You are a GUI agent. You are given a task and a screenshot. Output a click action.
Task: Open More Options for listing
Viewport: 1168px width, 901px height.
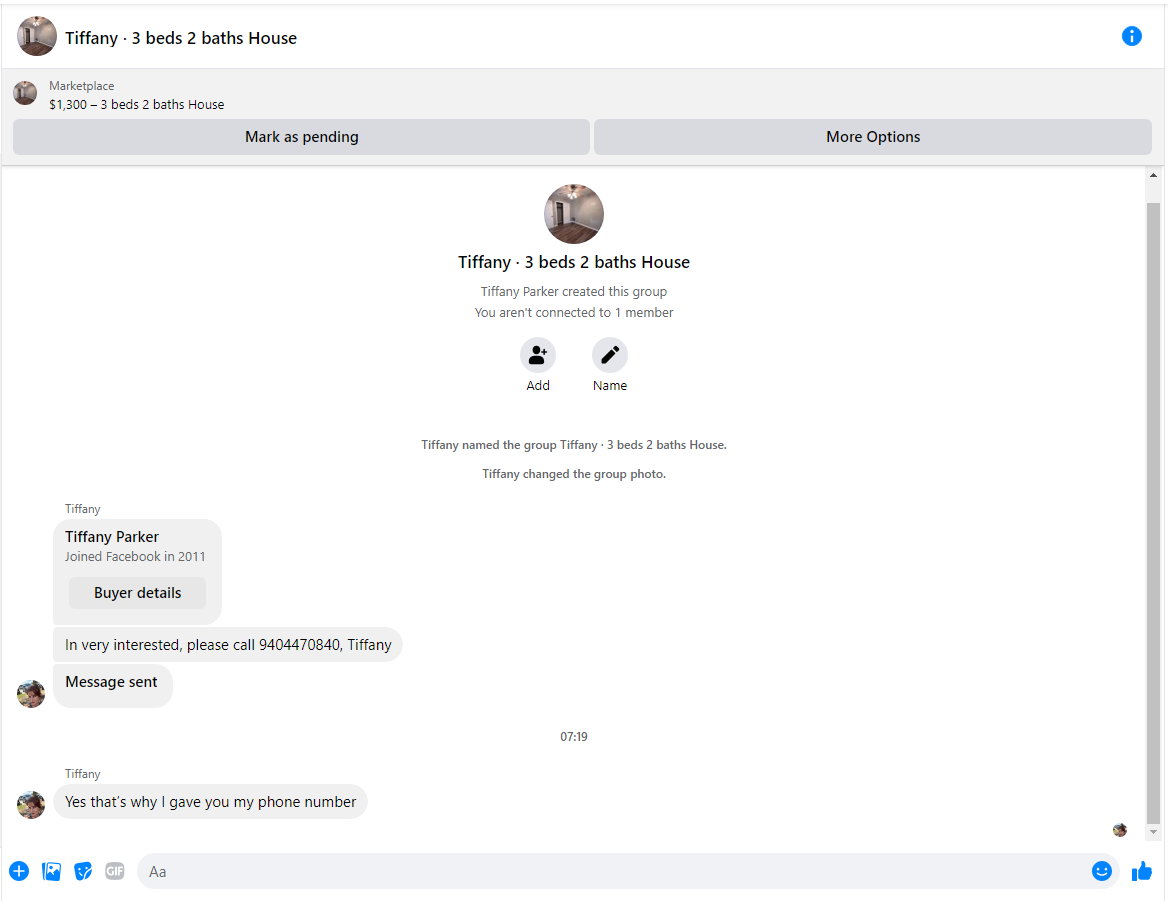(x=872, y=137)
